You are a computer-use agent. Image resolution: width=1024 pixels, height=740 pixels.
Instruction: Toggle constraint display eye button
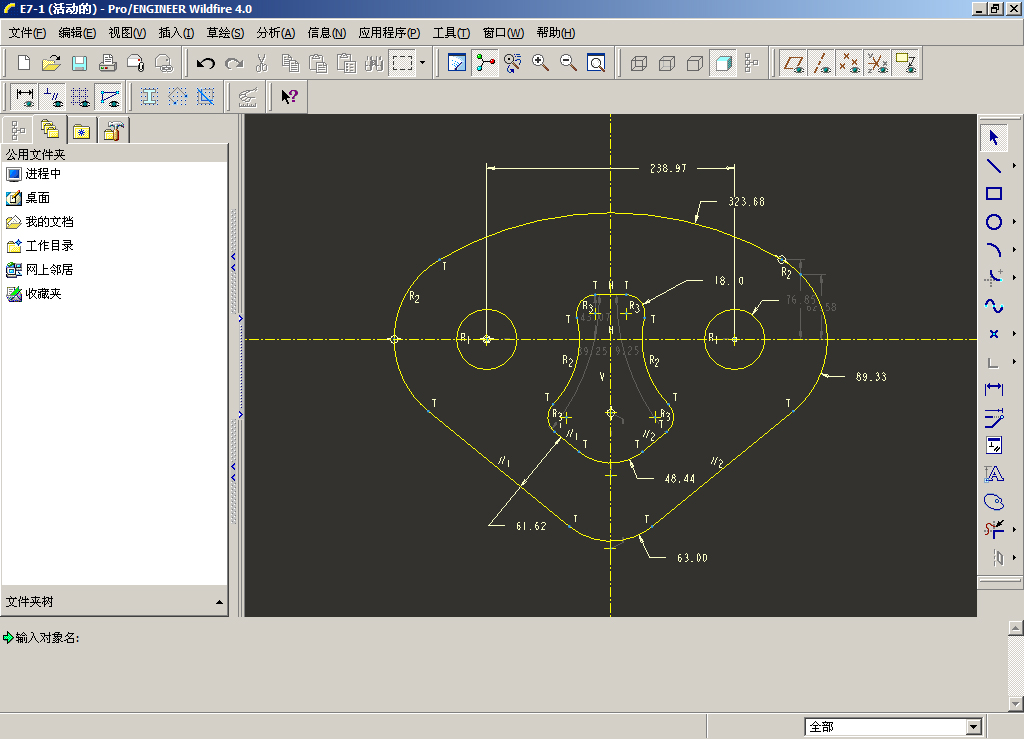(x=53, y=97)
